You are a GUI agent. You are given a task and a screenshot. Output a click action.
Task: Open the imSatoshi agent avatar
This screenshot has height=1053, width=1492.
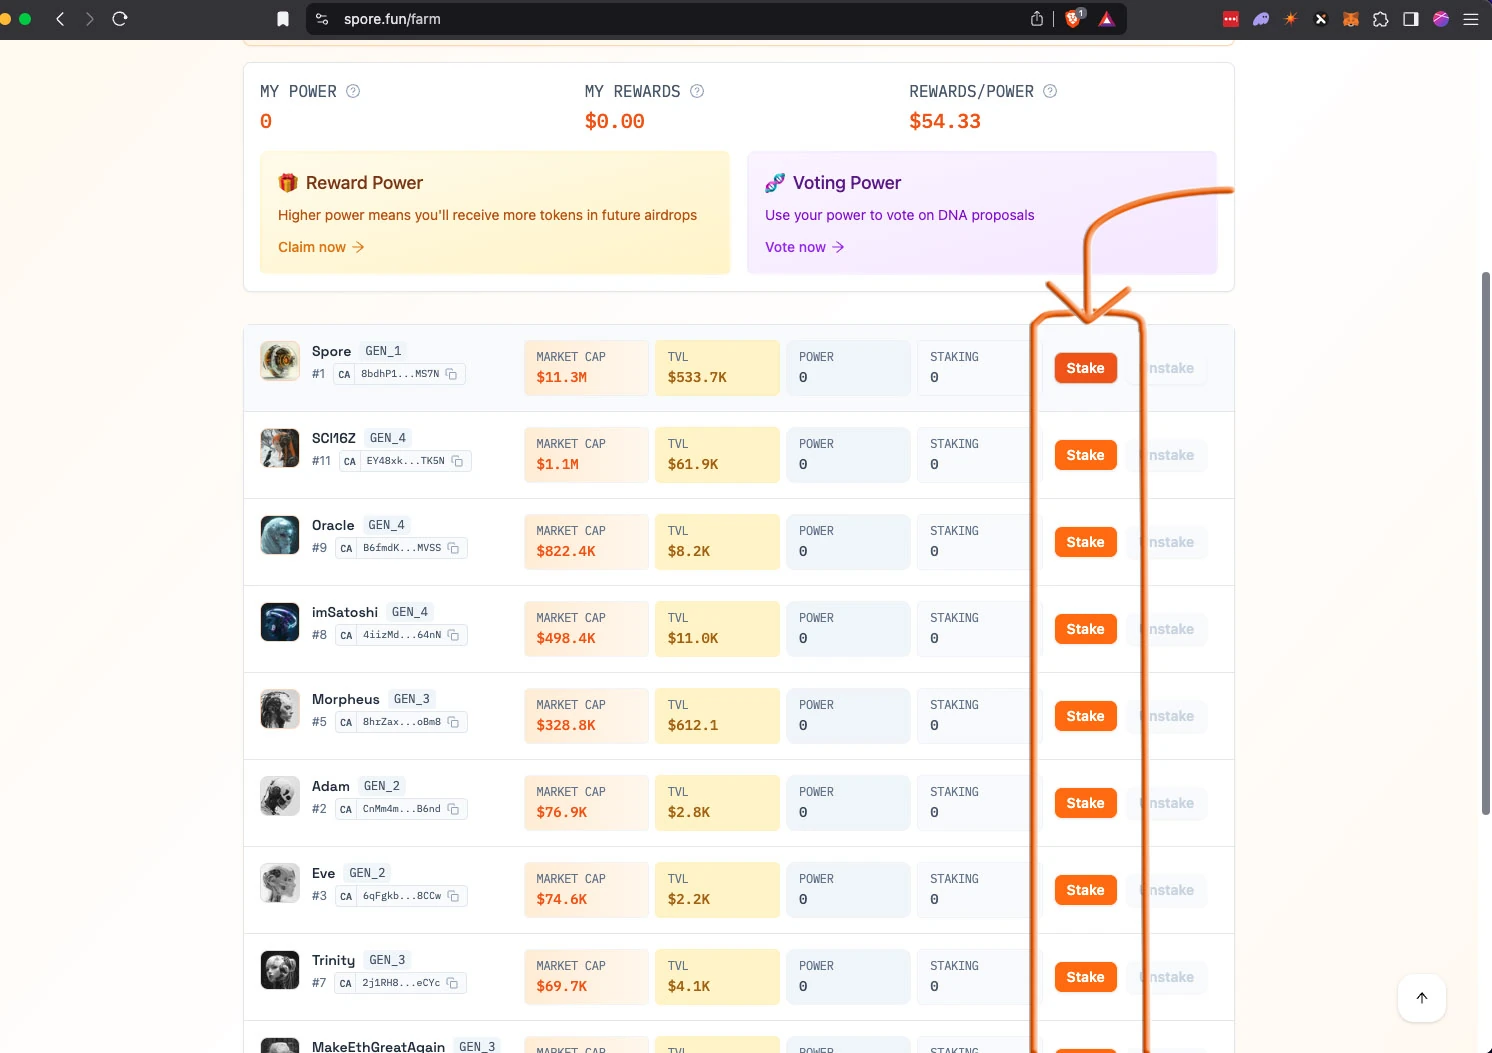pos(280,622)
